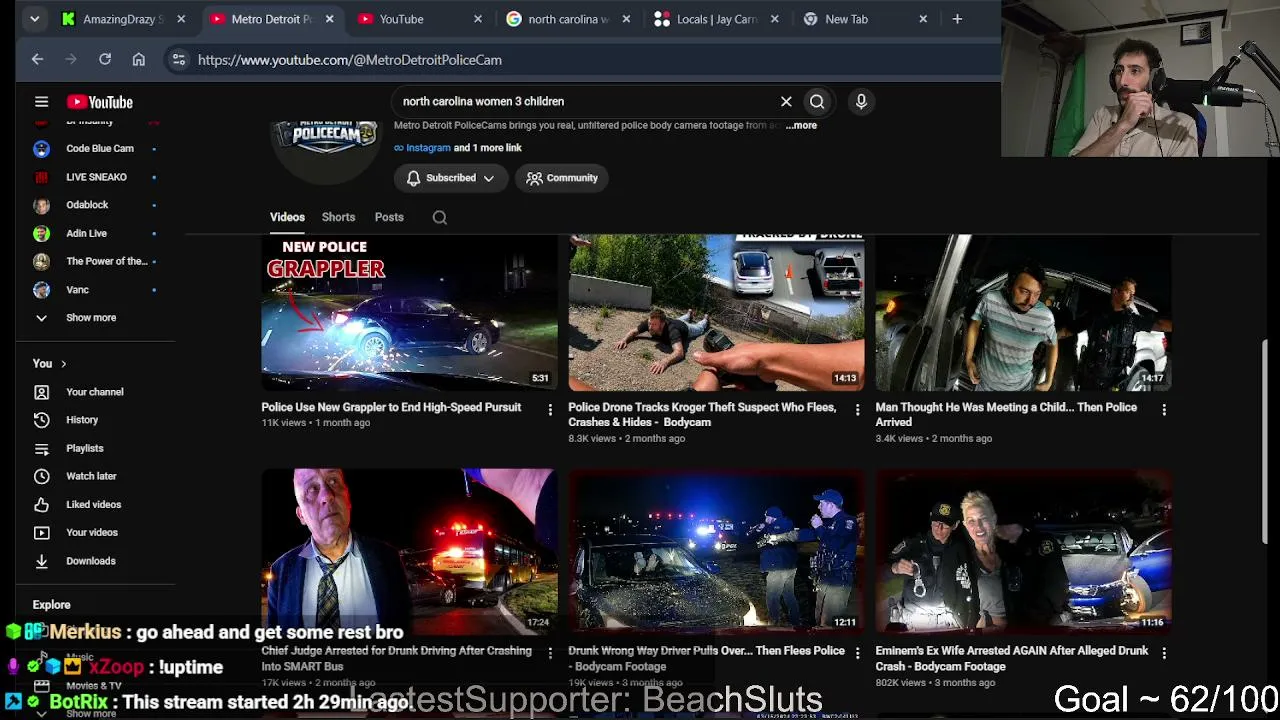Open the browser home page button

point(139,60)
